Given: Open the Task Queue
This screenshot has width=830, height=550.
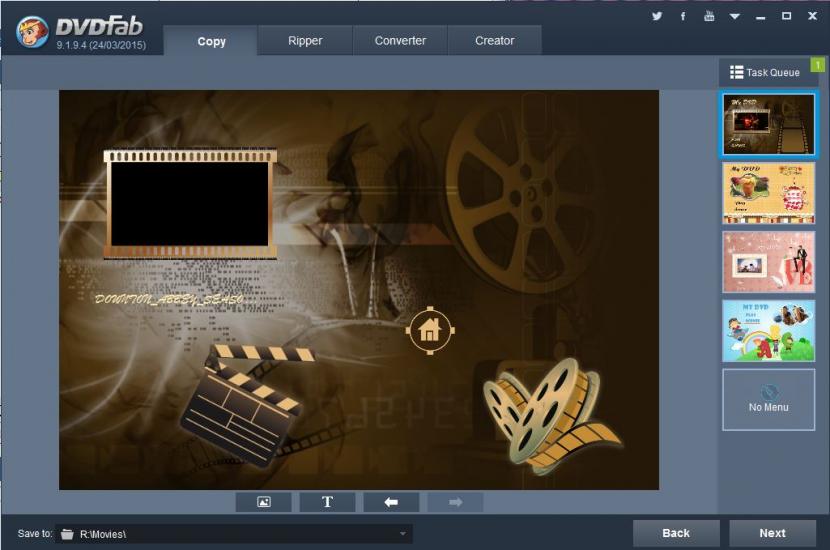Looking at the screenshot, I should coord(765,73).
